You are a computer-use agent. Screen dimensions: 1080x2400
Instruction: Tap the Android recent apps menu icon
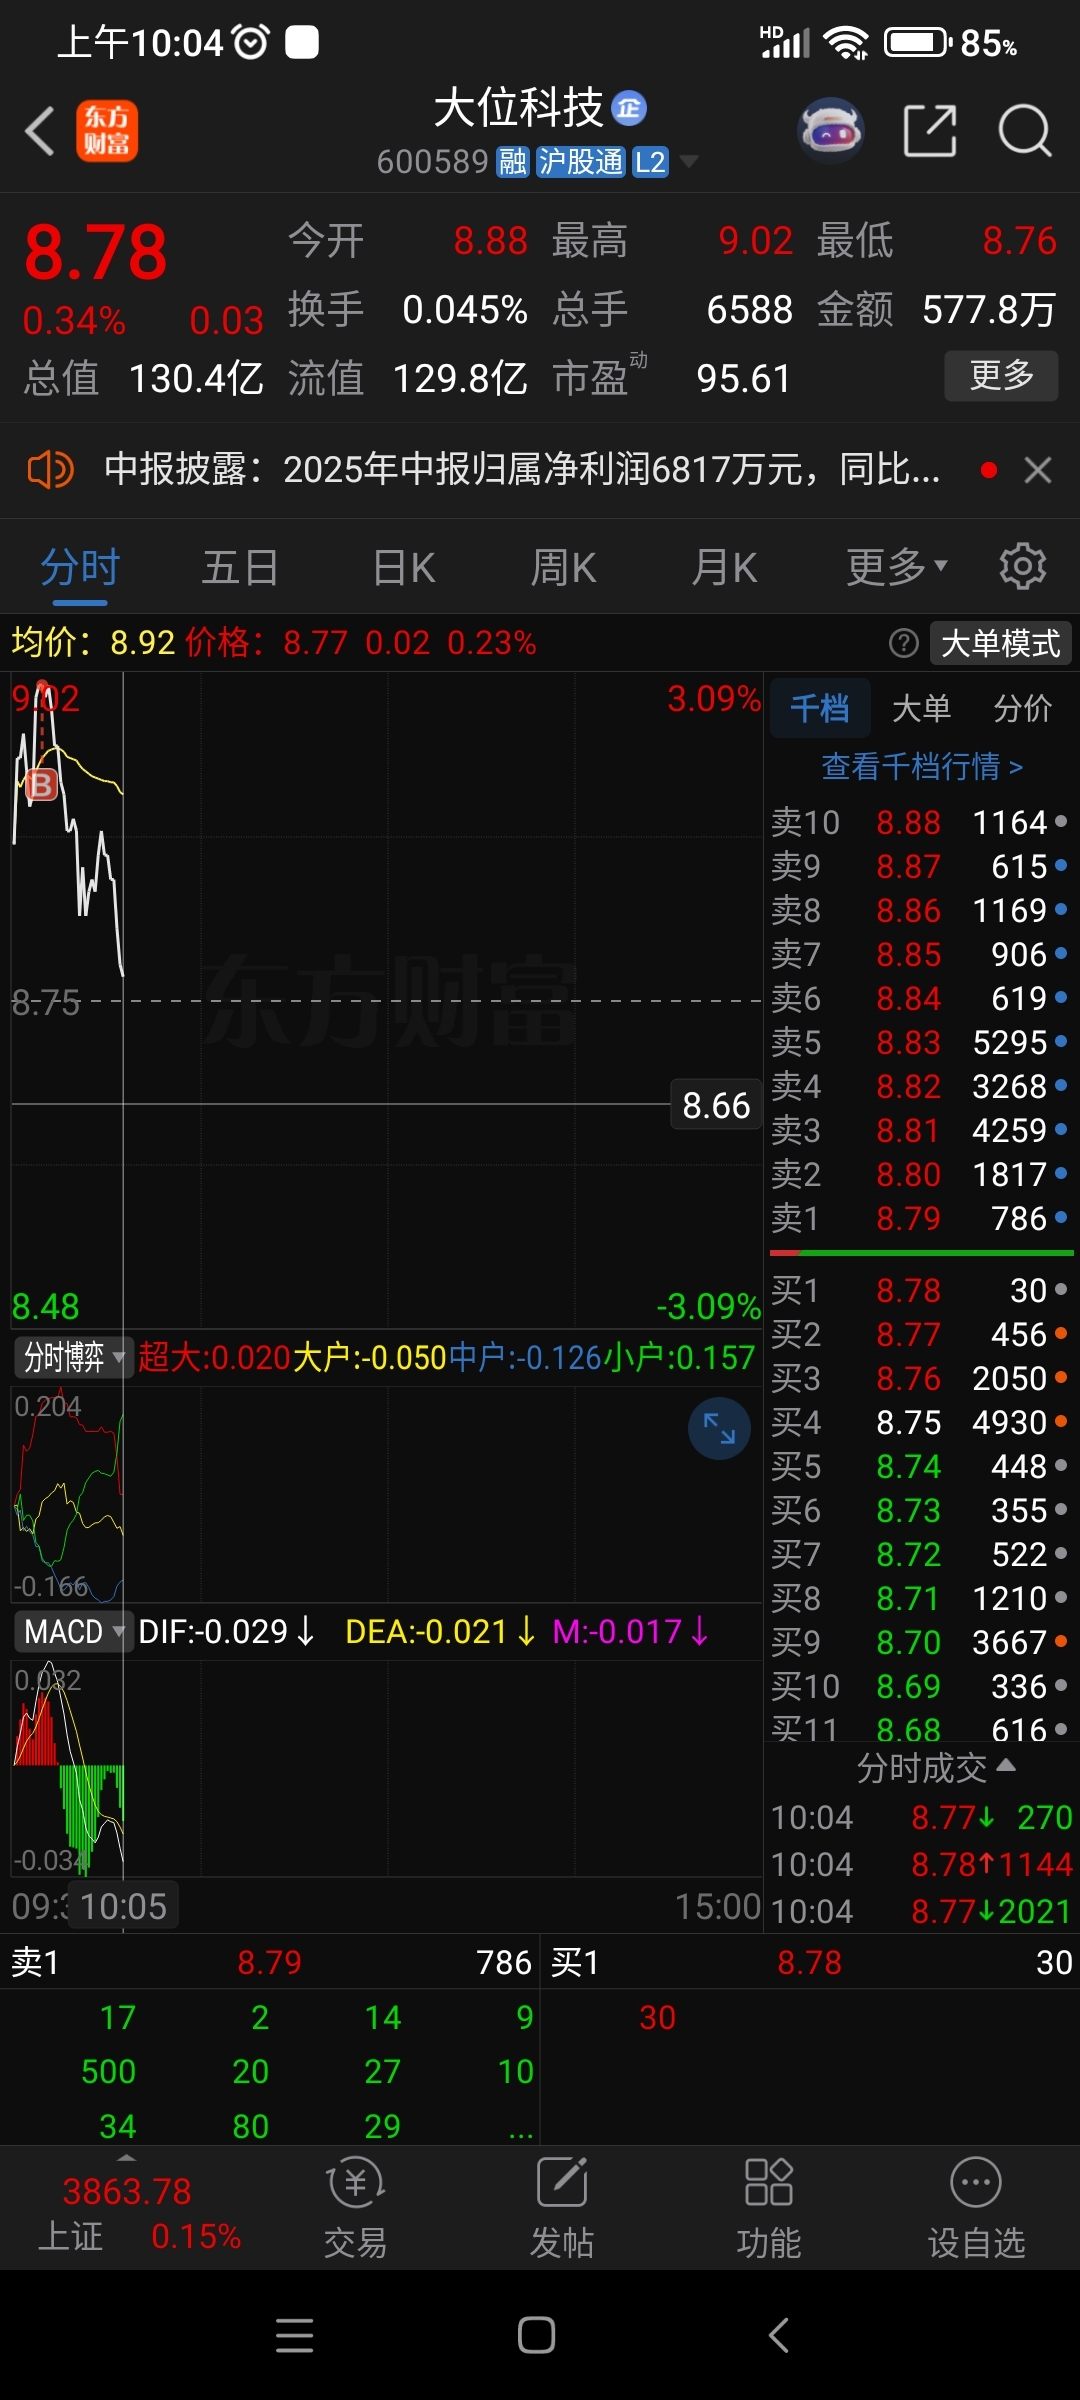[x=294, y=2335]
